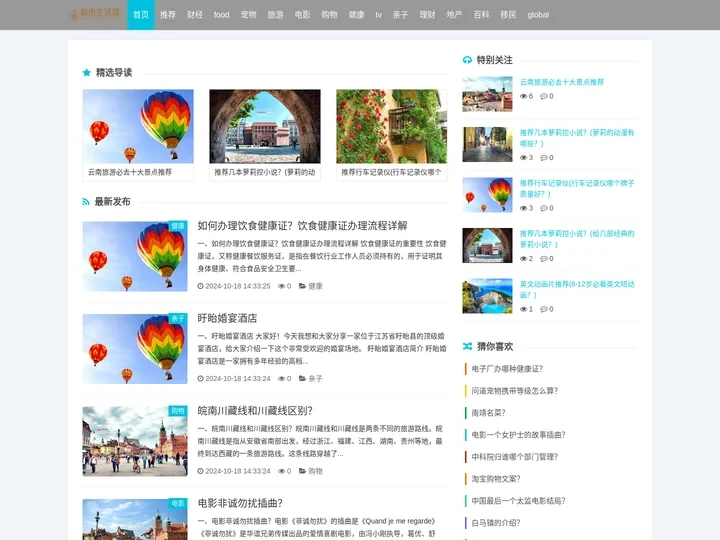Open suggestion 南靖名菜？
The height and width of the screenshot is (540, 720).
[489, 413]
